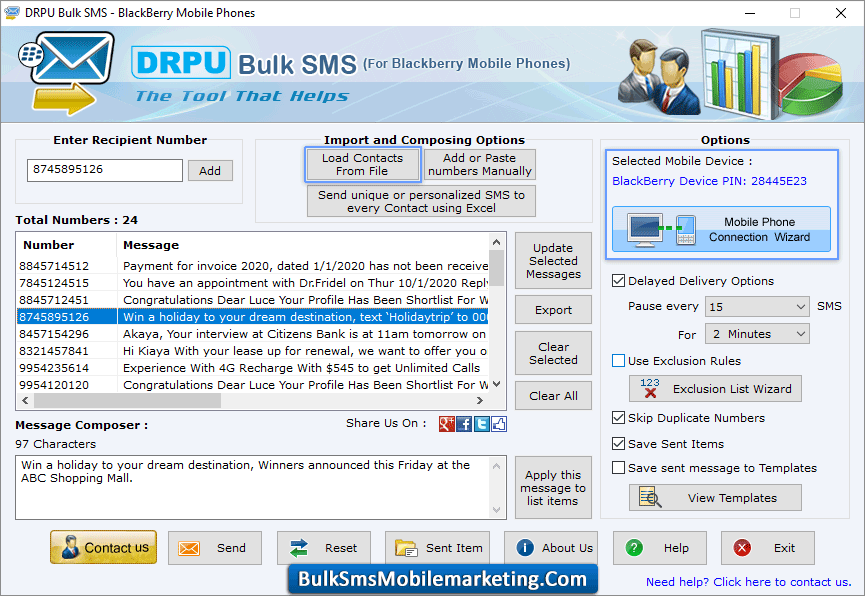Click the Clear All button

click(x=553, y=396)
